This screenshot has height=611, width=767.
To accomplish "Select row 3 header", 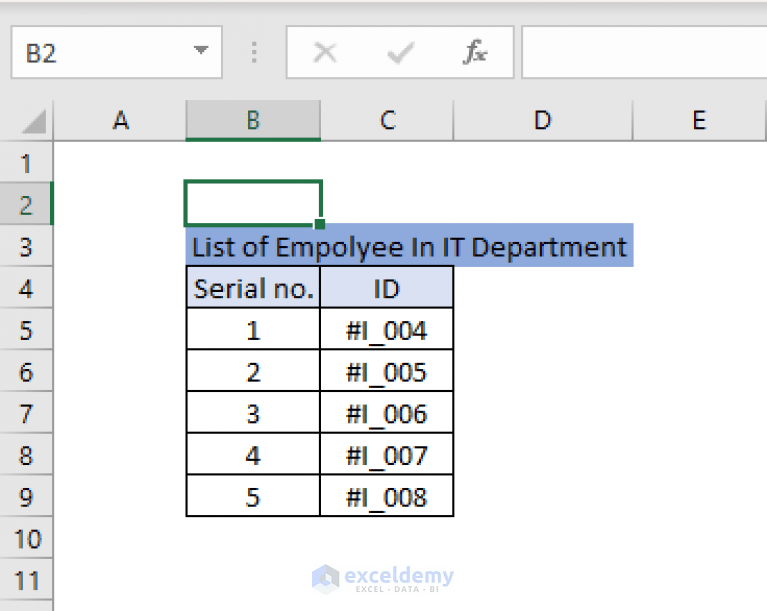I will [x=26, y=246].
